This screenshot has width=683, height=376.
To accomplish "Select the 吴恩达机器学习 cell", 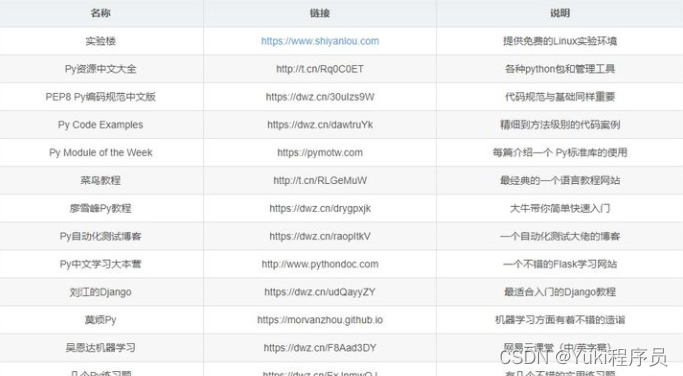I will coord(101,348).
